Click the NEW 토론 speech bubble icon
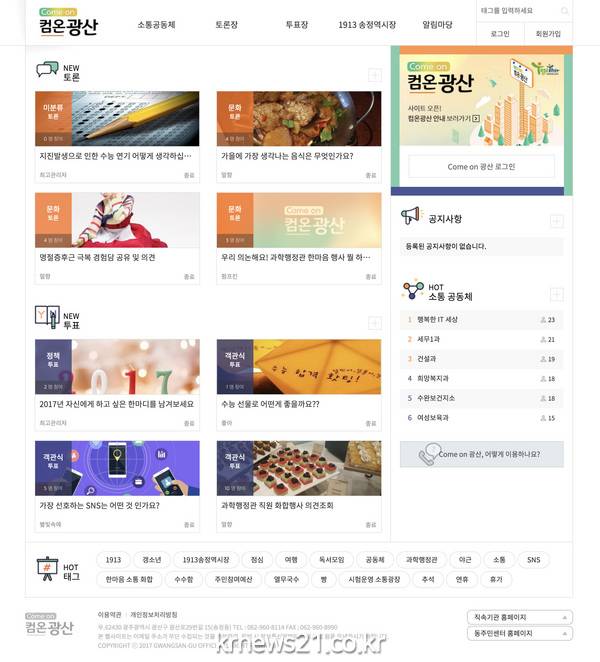This screenshot has height=662, width=600. (46, 69)
